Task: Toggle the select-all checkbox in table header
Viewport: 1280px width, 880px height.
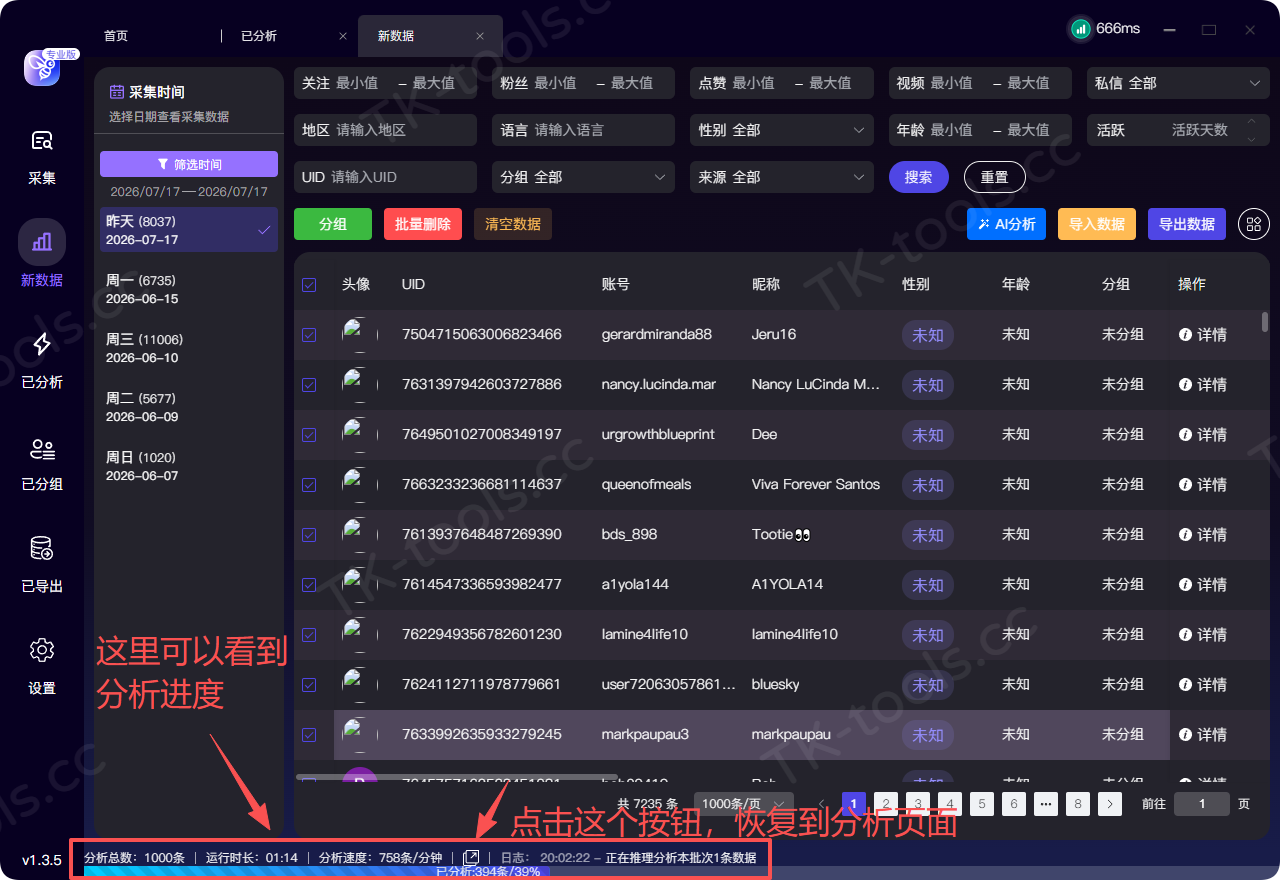Action: 309,285
